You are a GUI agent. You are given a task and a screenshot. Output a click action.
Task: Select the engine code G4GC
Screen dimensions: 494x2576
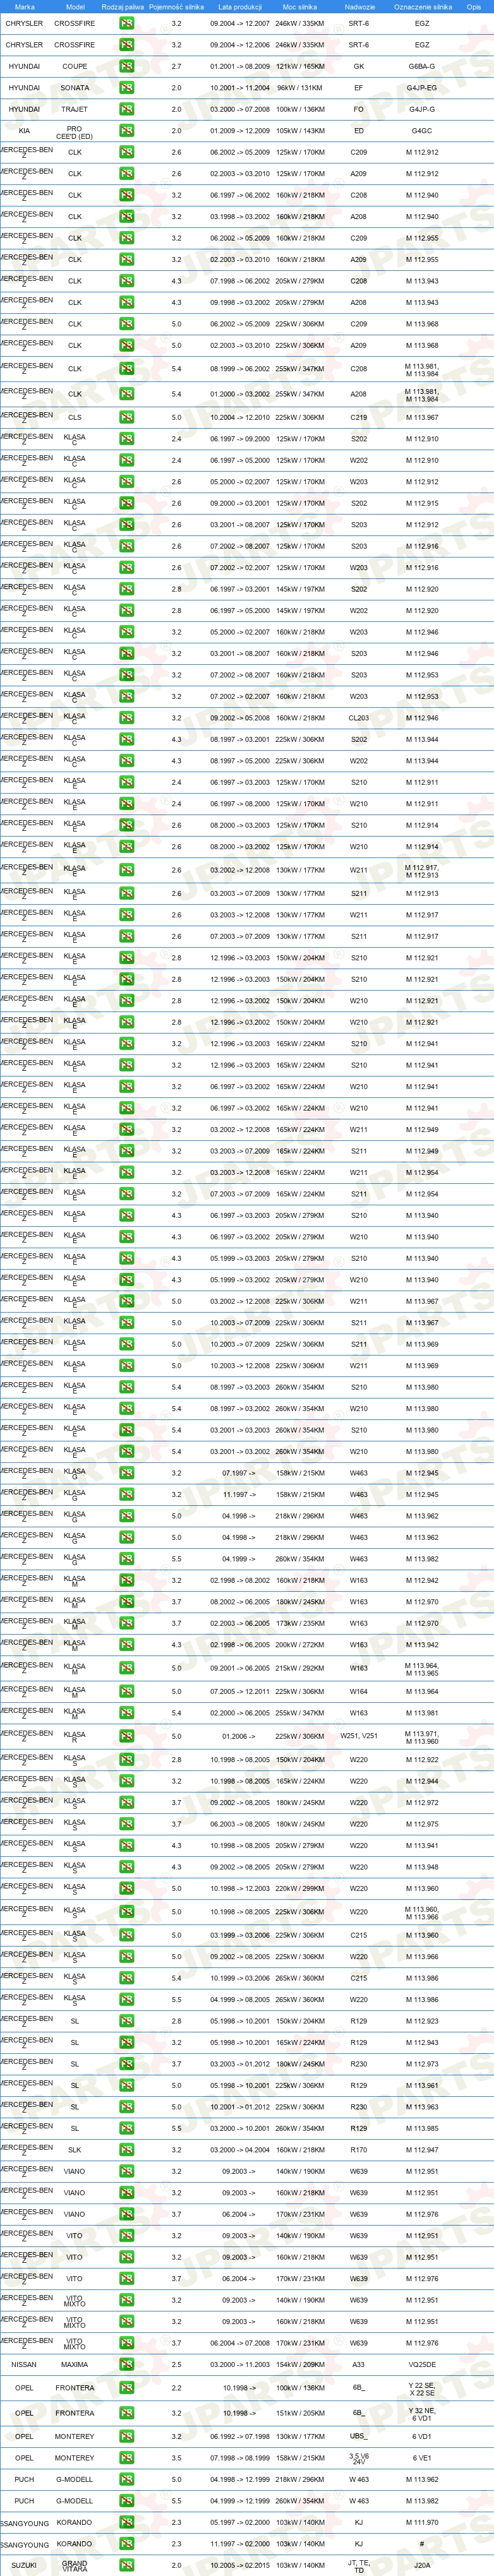click(x=422, y=130)
